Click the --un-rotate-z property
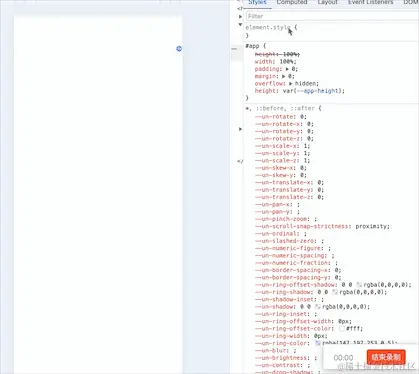The width and height of the screenshot is (419, 374). pyautogui.click(x=279, y=139)
